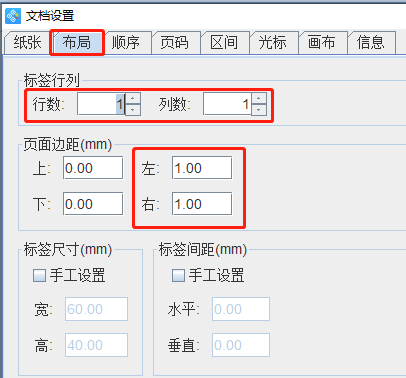Viewport: 406px width, 378px height.
Task: Increase 行数 with the up spinner arrow
Action: (x=133, y=98)
